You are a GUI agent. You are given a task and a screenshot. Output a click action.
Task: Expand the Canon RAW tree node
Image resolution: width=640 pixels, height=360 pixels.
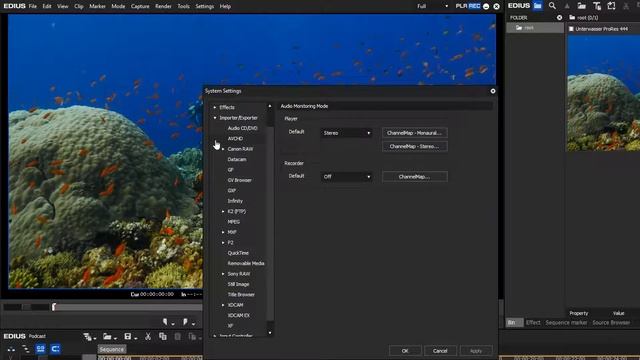coord(223,149)
